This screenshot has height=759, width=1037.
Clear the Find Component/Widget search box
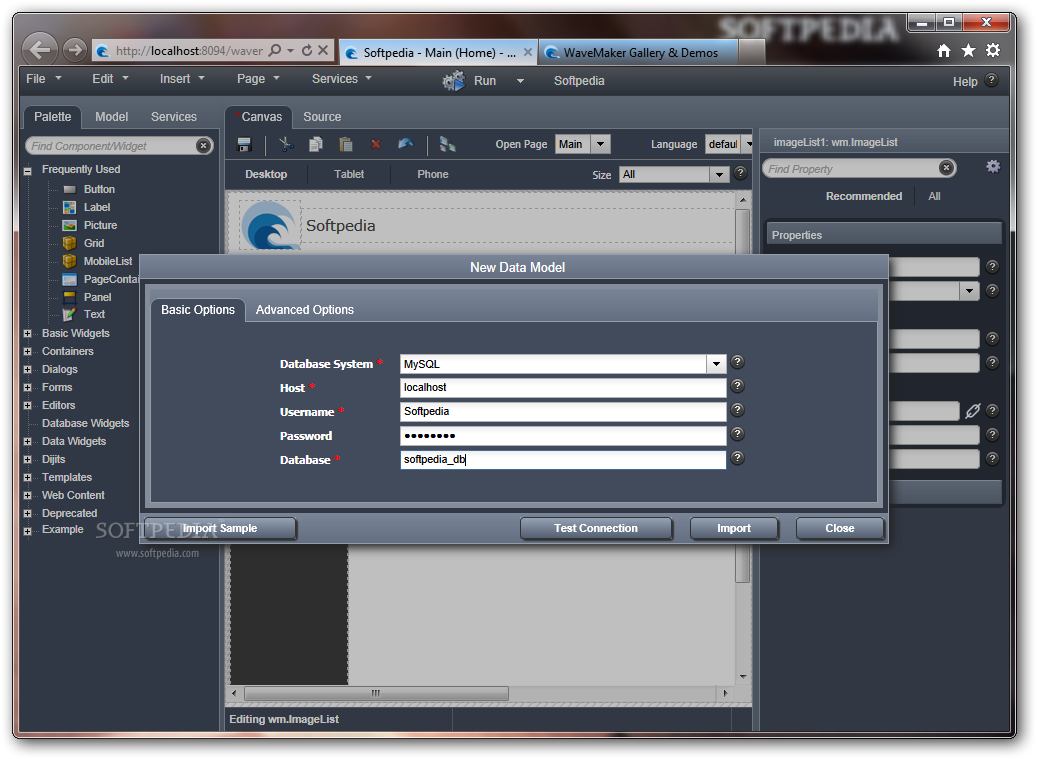pos(204,145)
